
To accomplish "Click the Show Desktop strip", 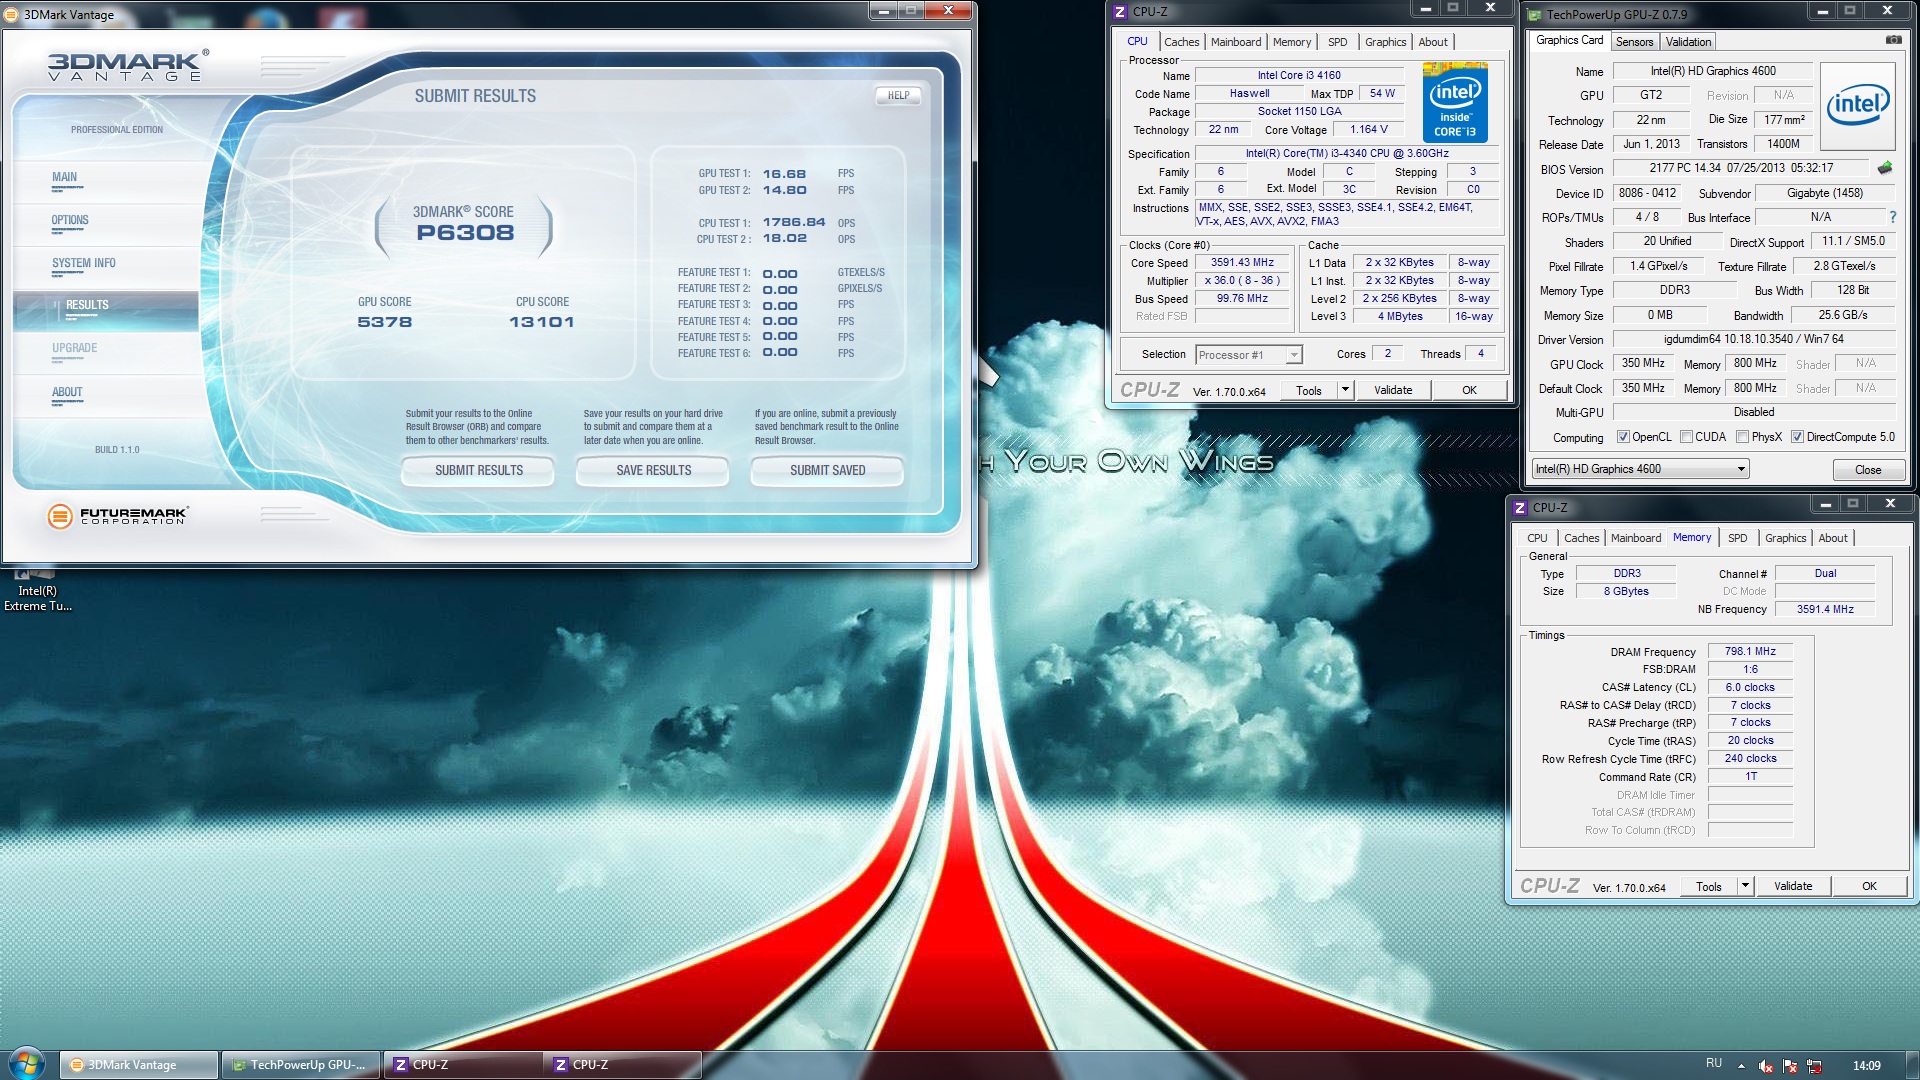I will 1912,1065.
